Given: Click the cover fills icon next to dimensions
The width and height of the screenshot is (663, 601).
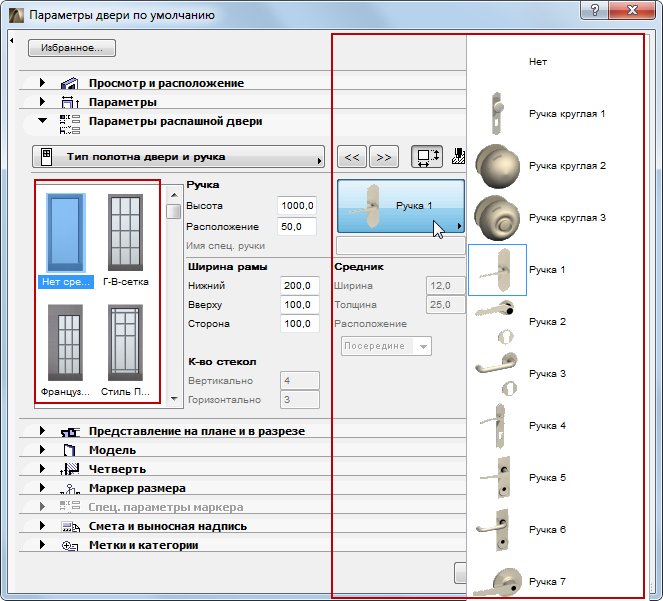Looking at the screenshot, I should click(458, 156).
